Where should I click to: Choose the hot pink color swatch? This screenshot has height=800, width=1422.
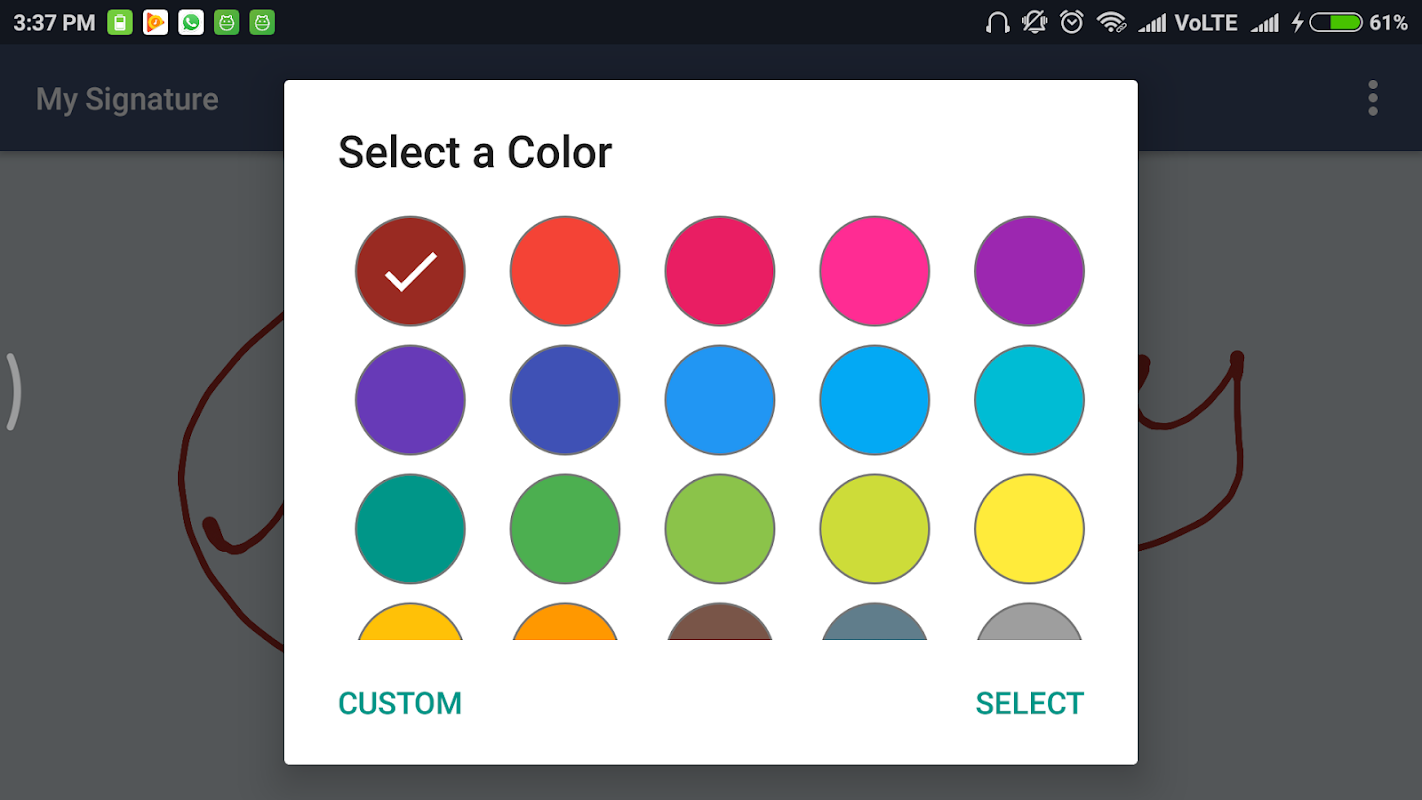pos(874,271)
